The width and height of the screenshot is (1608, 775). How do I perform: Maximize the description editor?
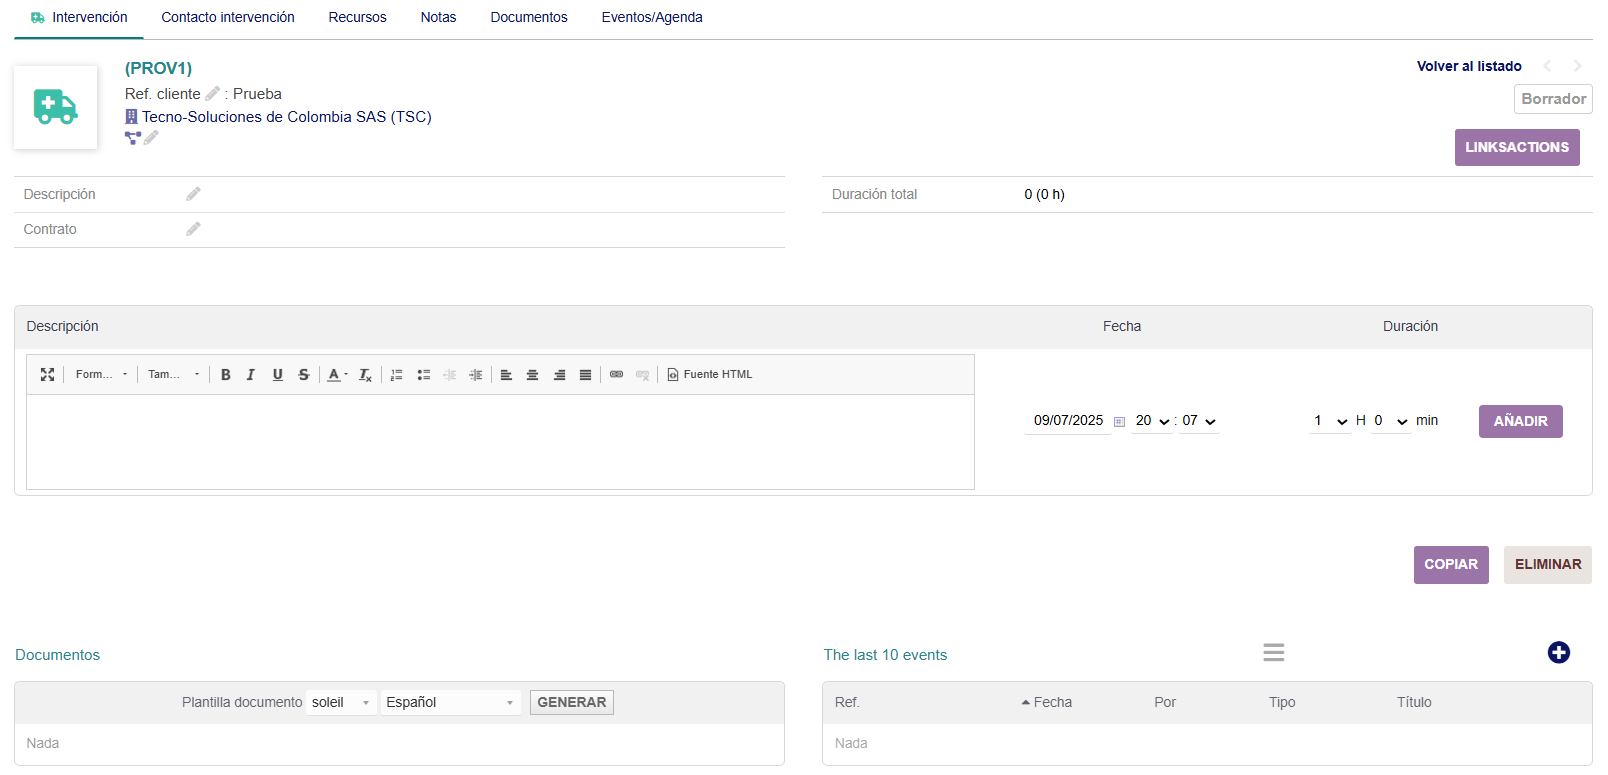47,375
